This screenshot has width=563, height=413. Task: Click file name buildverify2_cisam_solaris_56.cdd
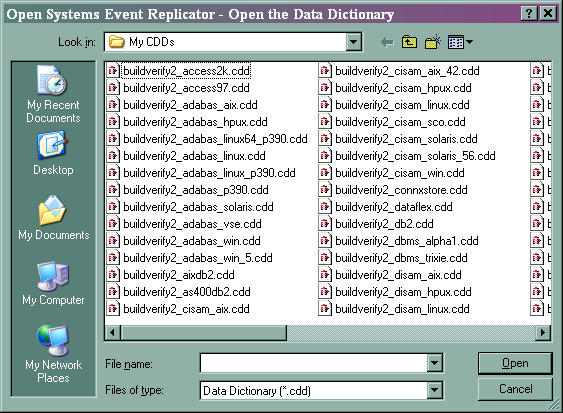tap(415, 156)
